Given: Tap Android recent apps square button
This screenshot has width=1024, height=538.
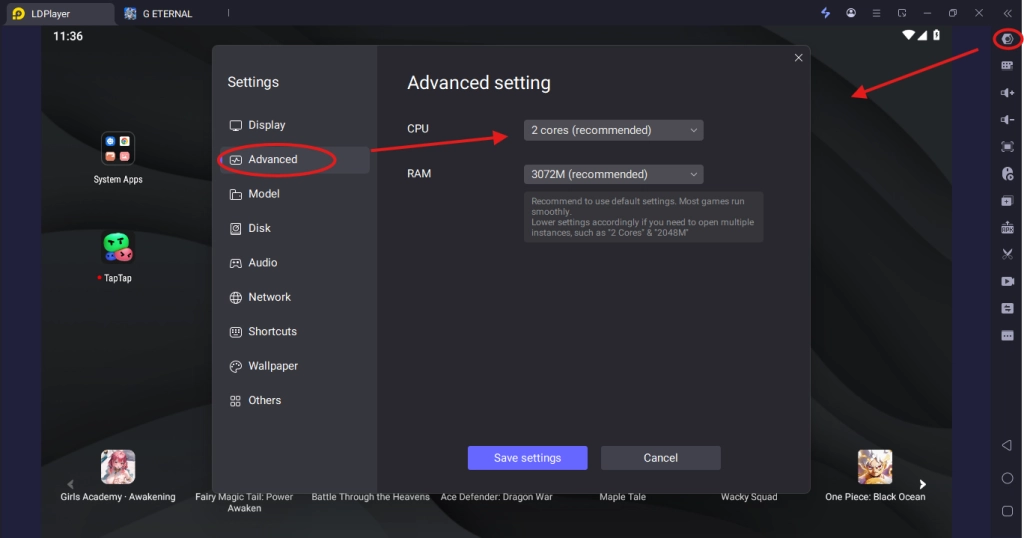Looking at the screenshot, I should click(1007, 511).
